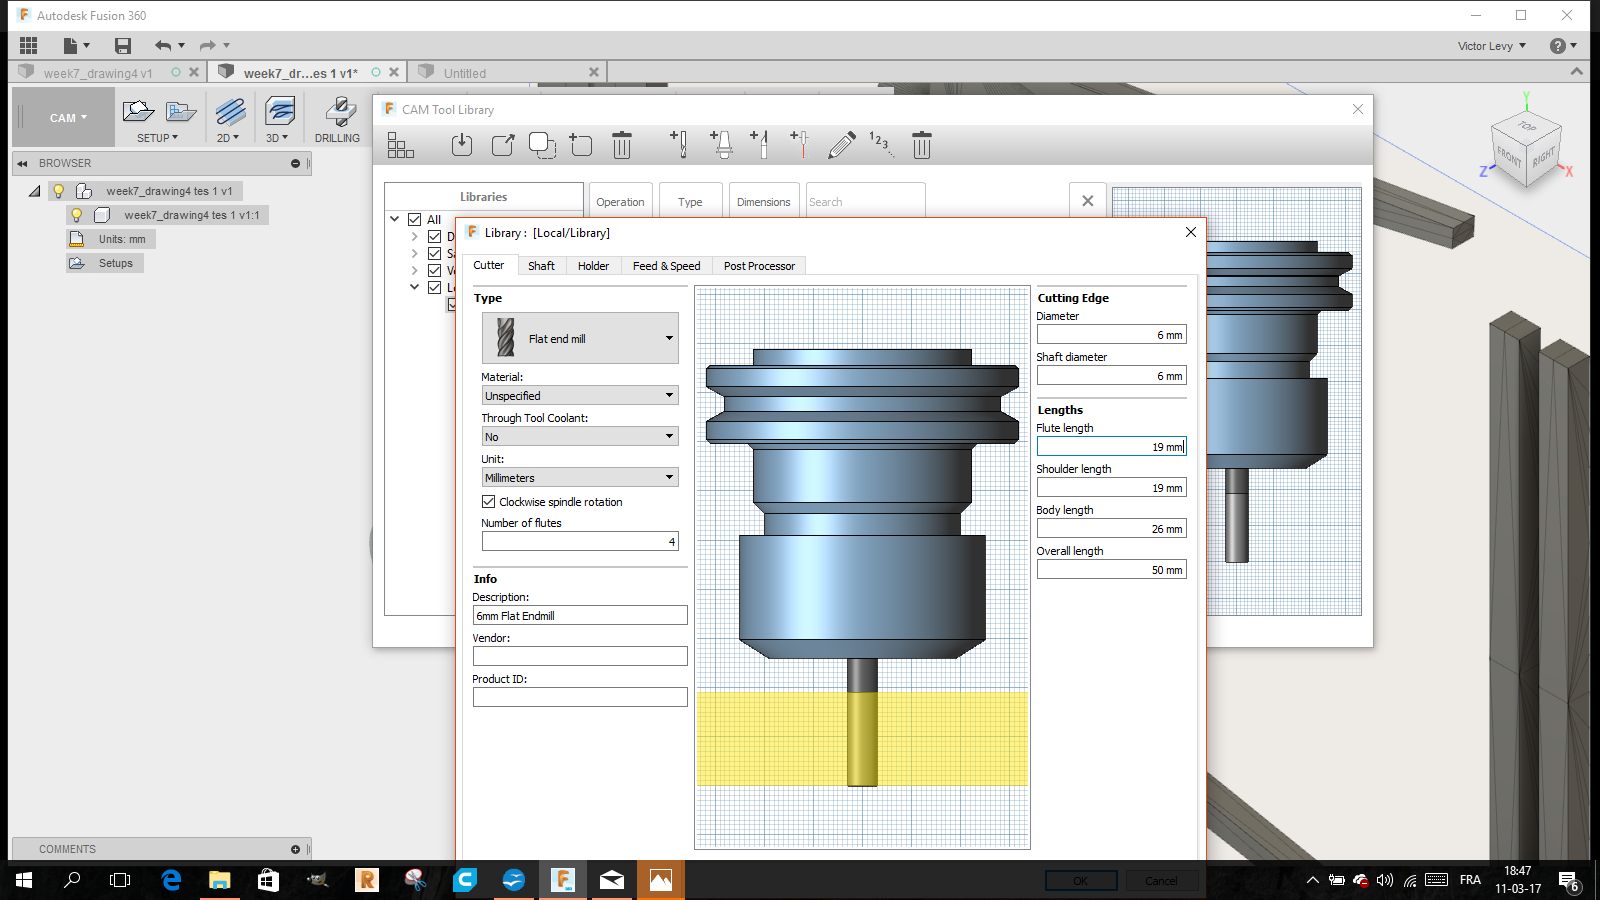Click the Save icon in the top toolbar
The image size is (1600, 900).
tap(123, 45)
